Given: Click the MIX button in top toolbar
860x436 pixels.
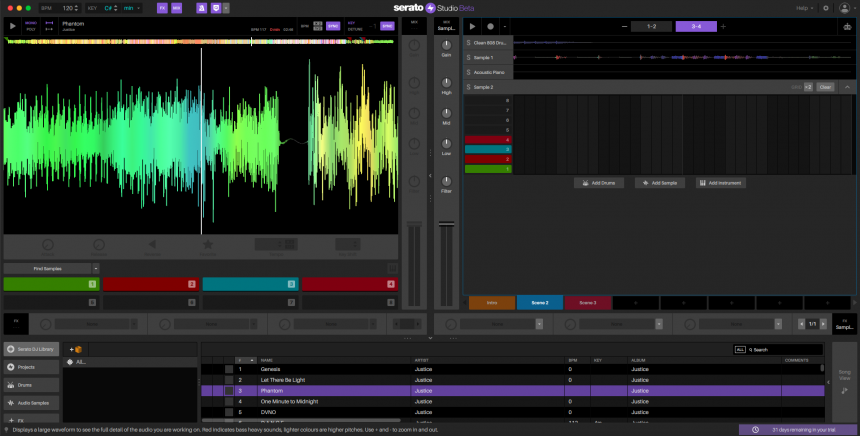Looking at the screenshot, I should [177, 8].
